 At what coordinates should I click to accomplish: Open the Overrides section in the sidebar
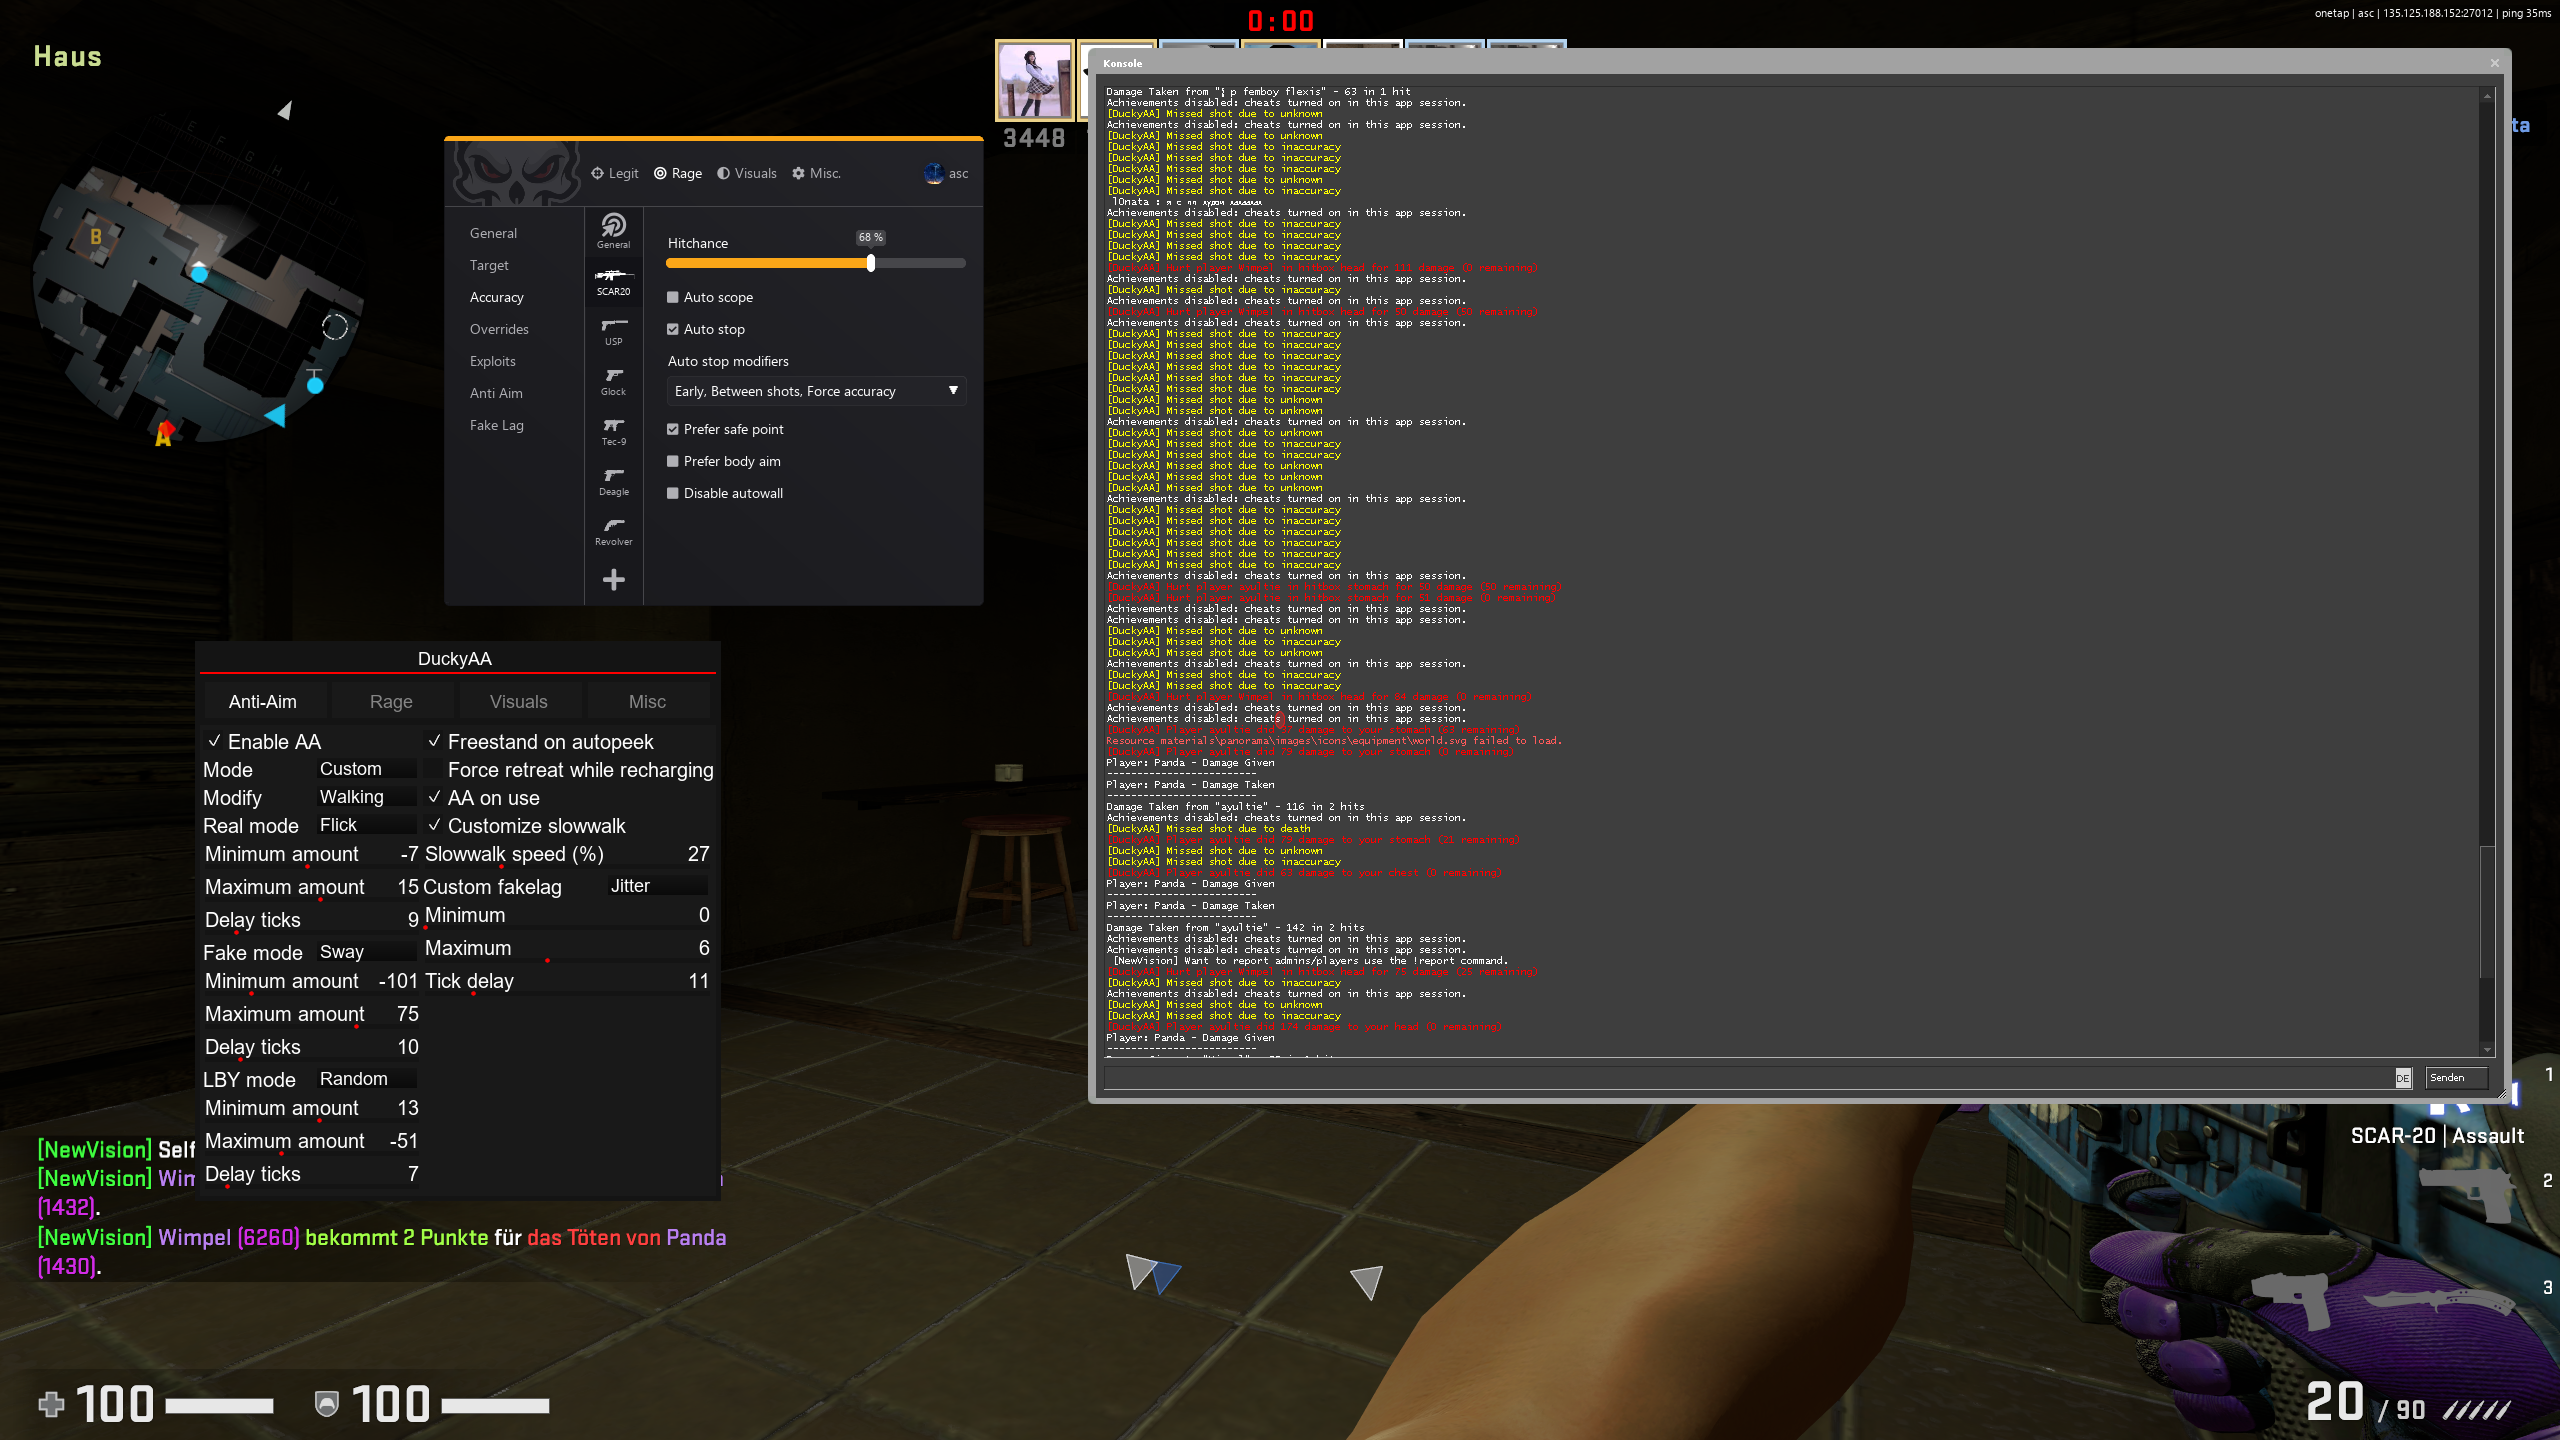(x=499, y=329)
